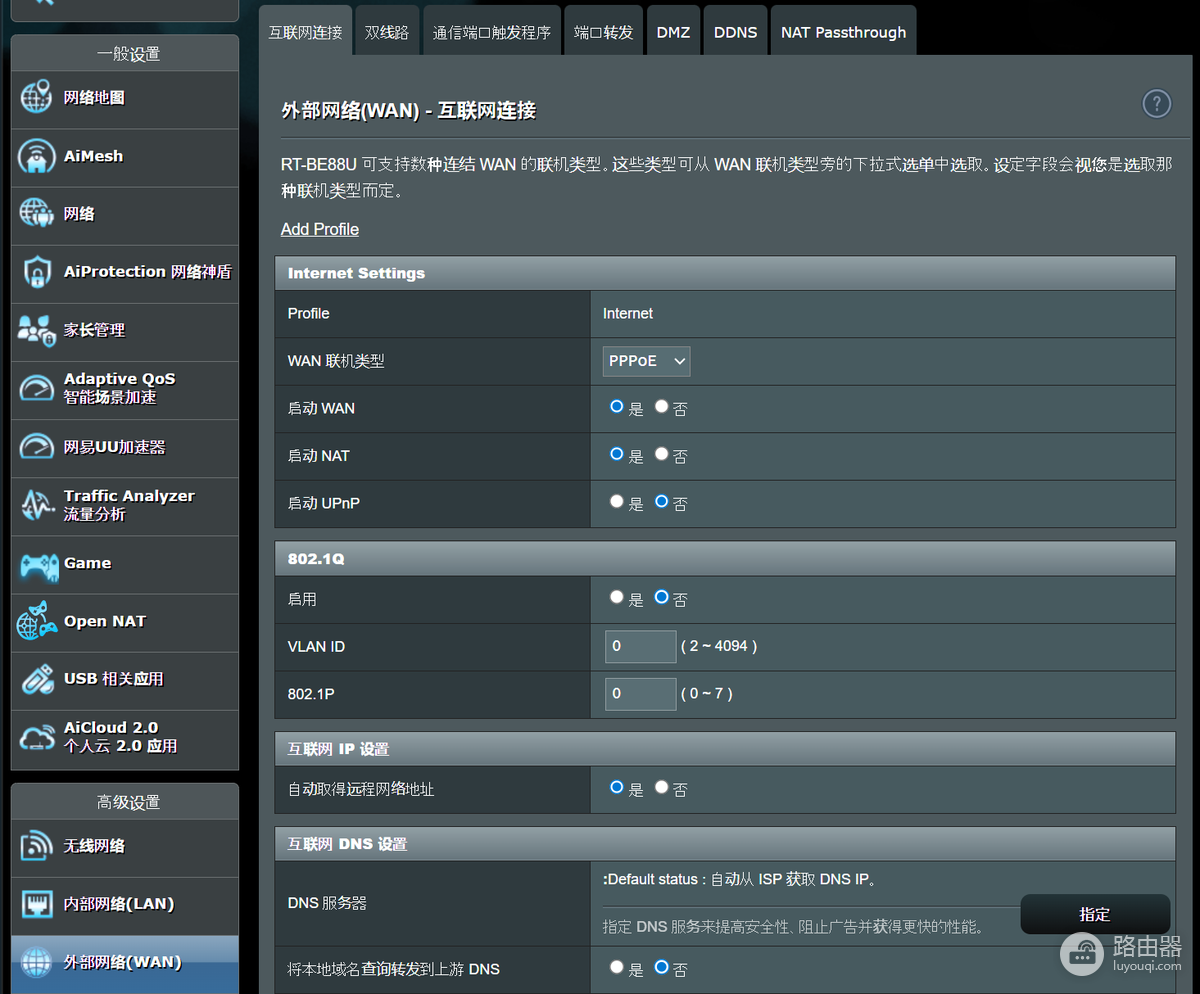Set 启动 WAN to 否
1200x994 pixels.
661,407
